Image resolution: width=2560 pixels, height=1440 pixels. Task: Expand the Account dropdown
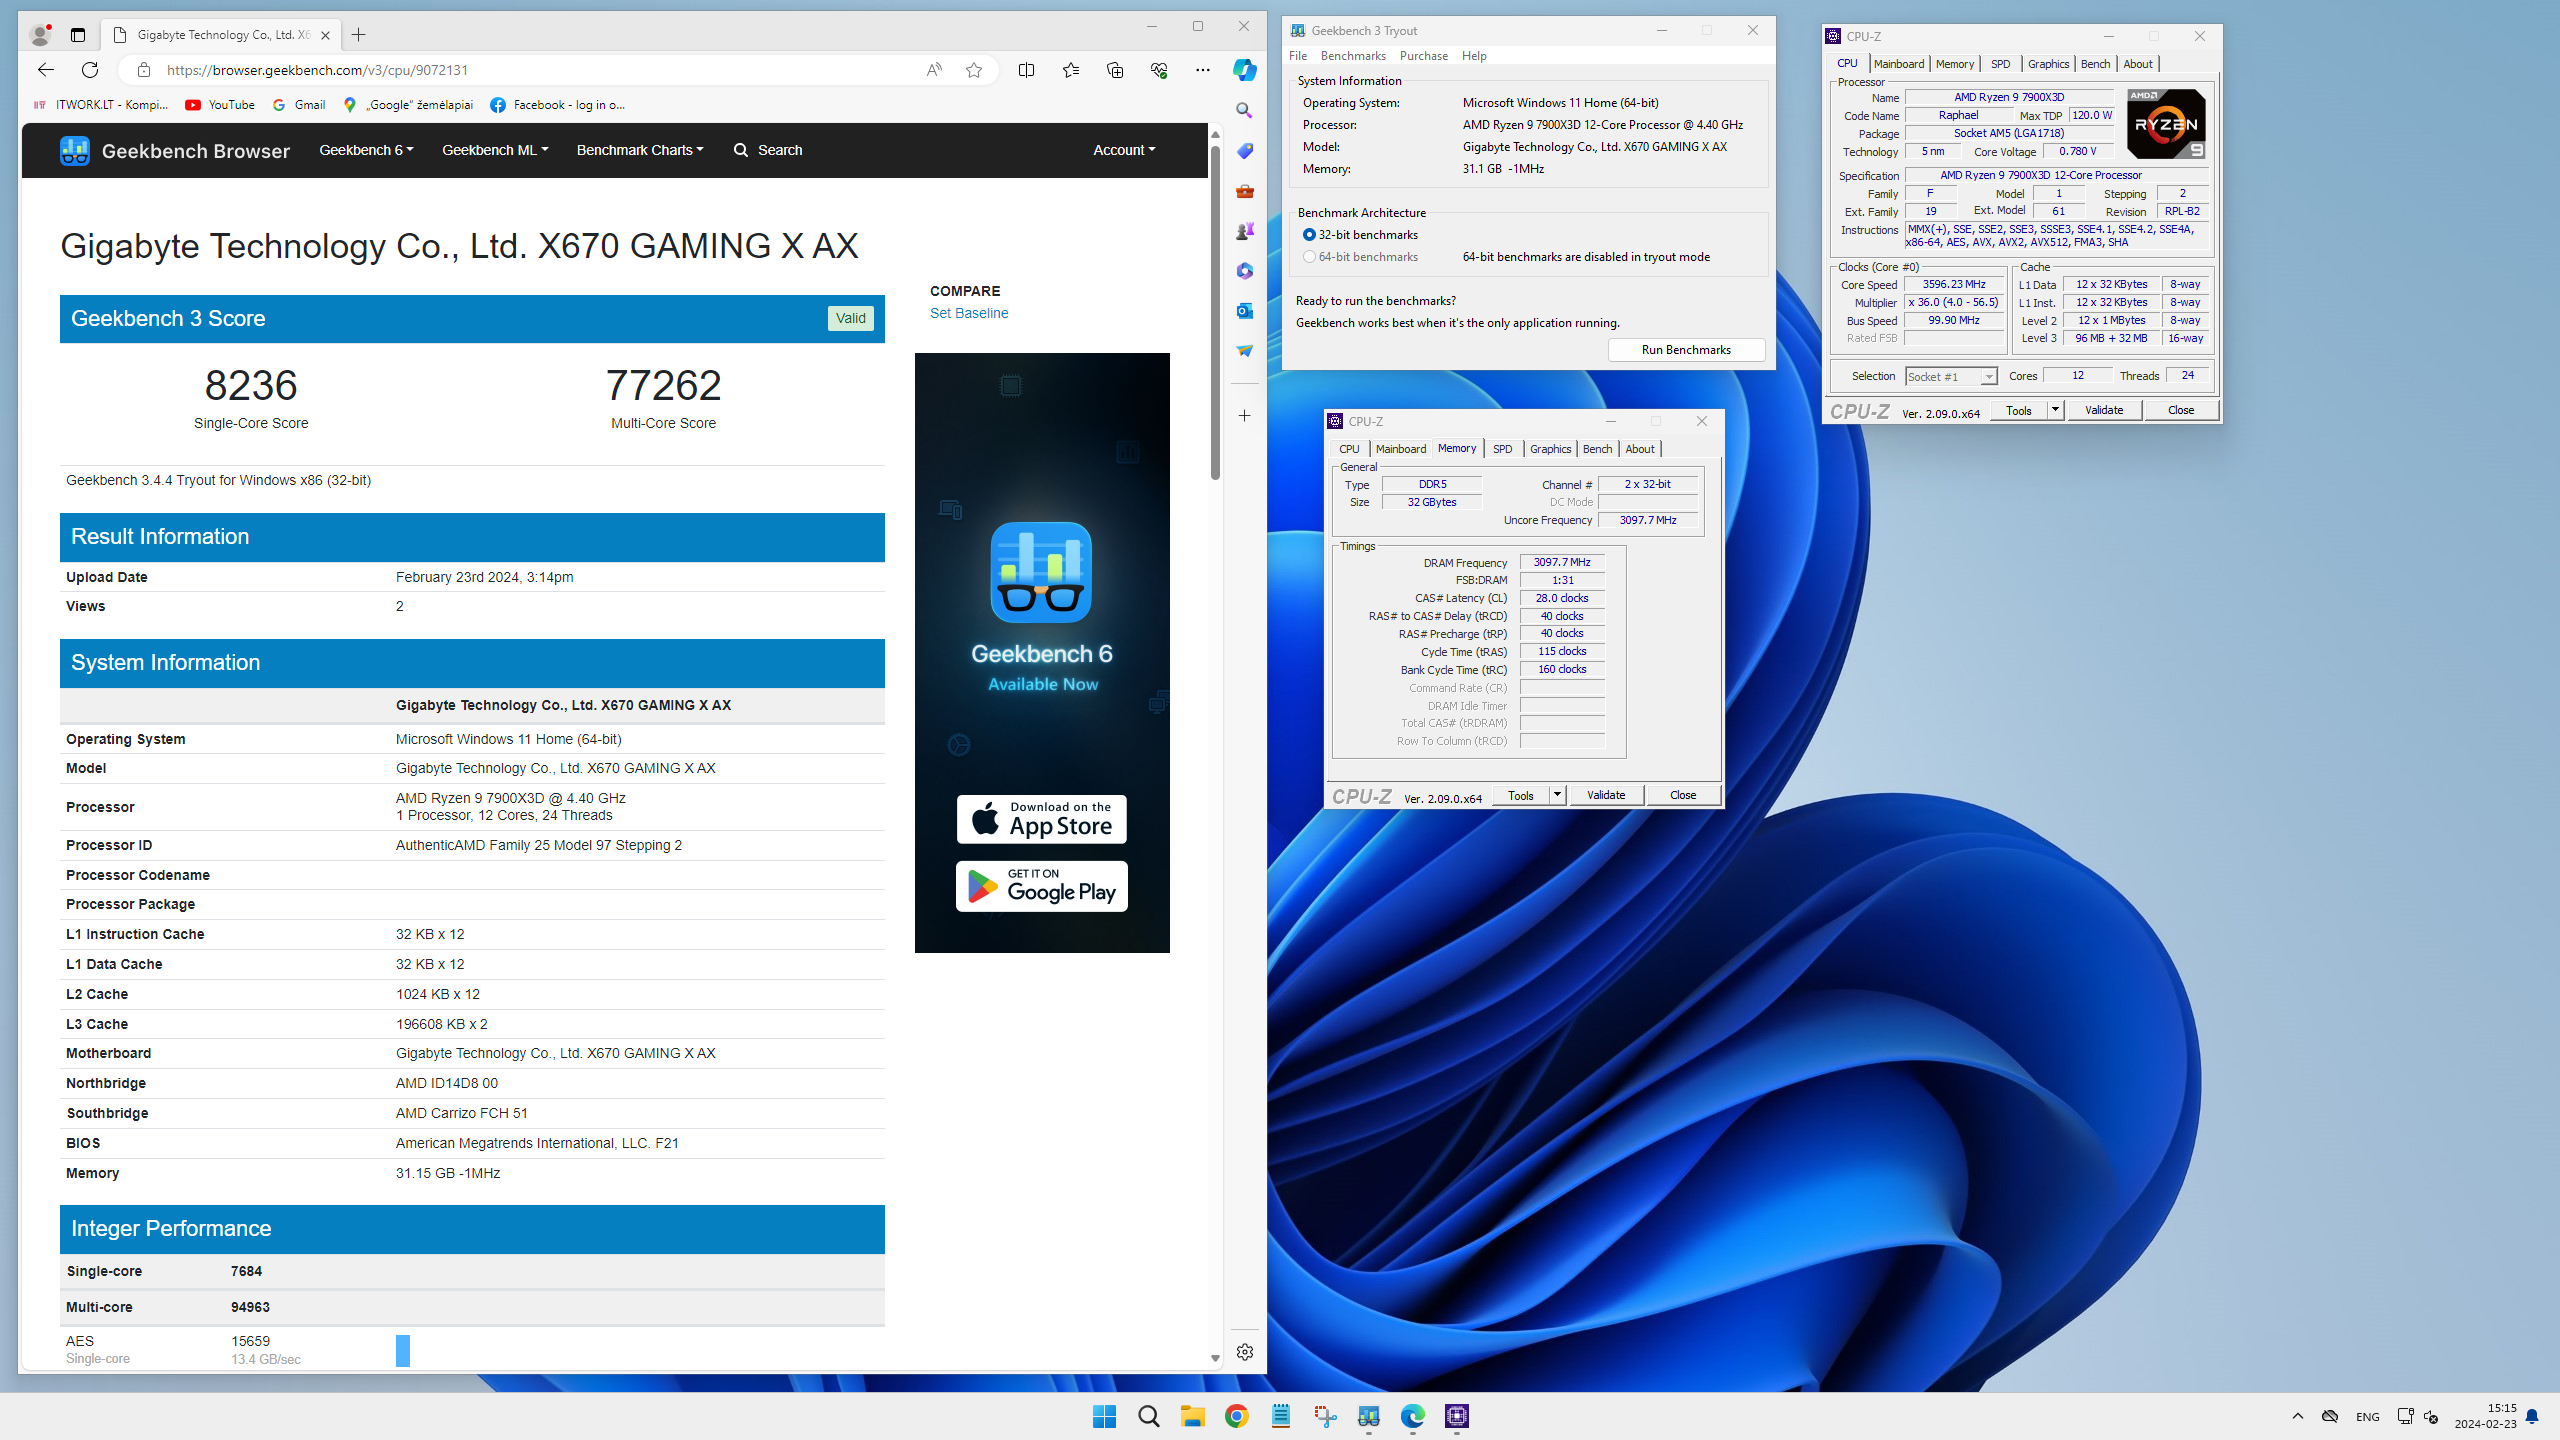1124,150
